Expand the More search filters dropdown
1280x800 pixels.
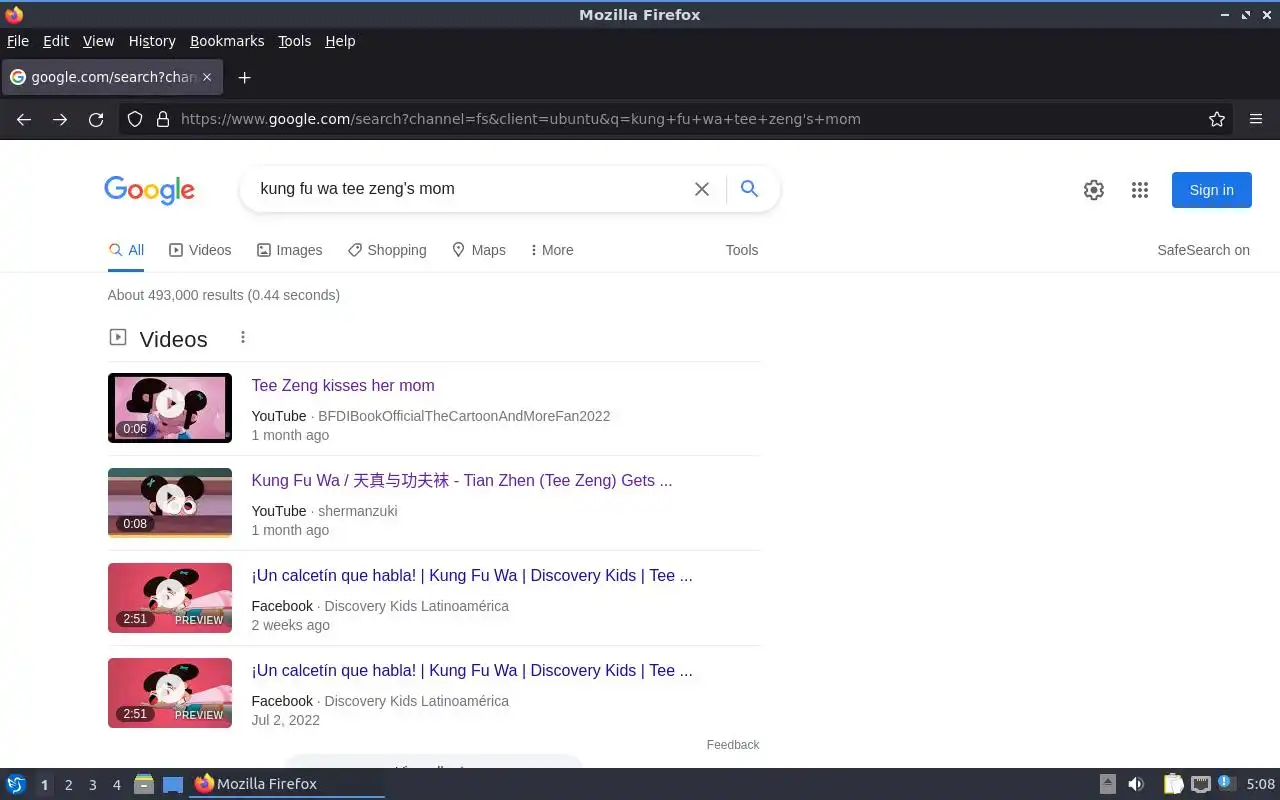tap(551, 250)
